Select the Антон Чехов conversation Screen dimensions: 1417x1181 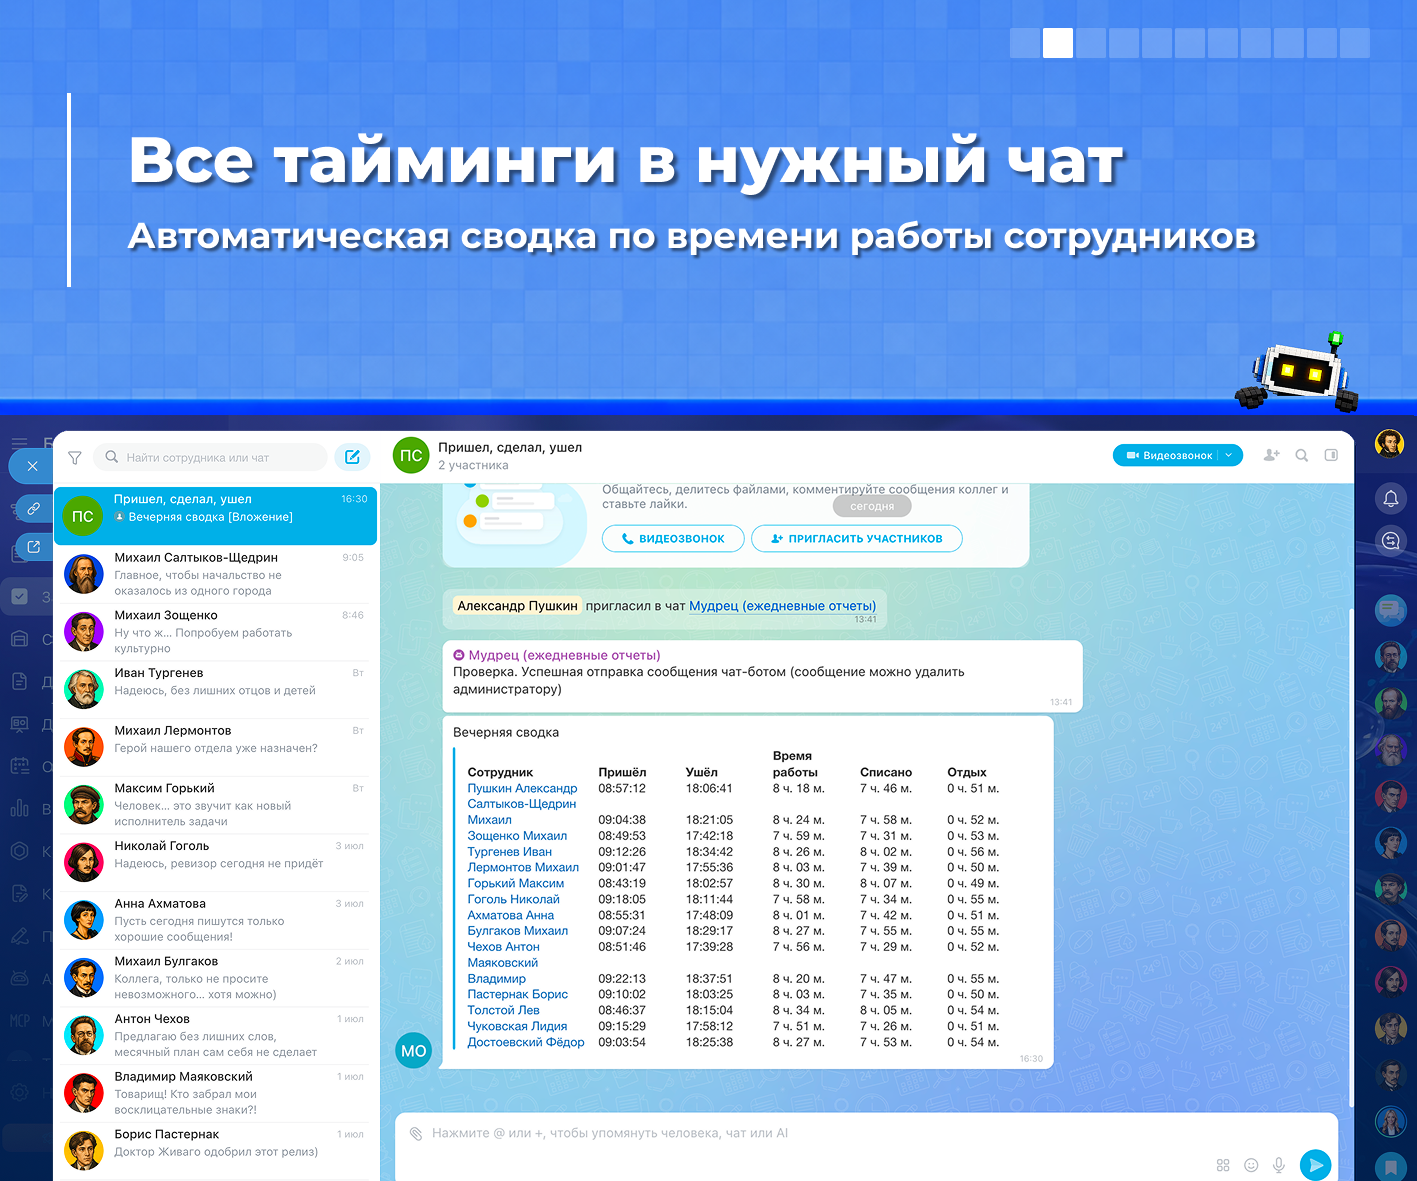215,1035
